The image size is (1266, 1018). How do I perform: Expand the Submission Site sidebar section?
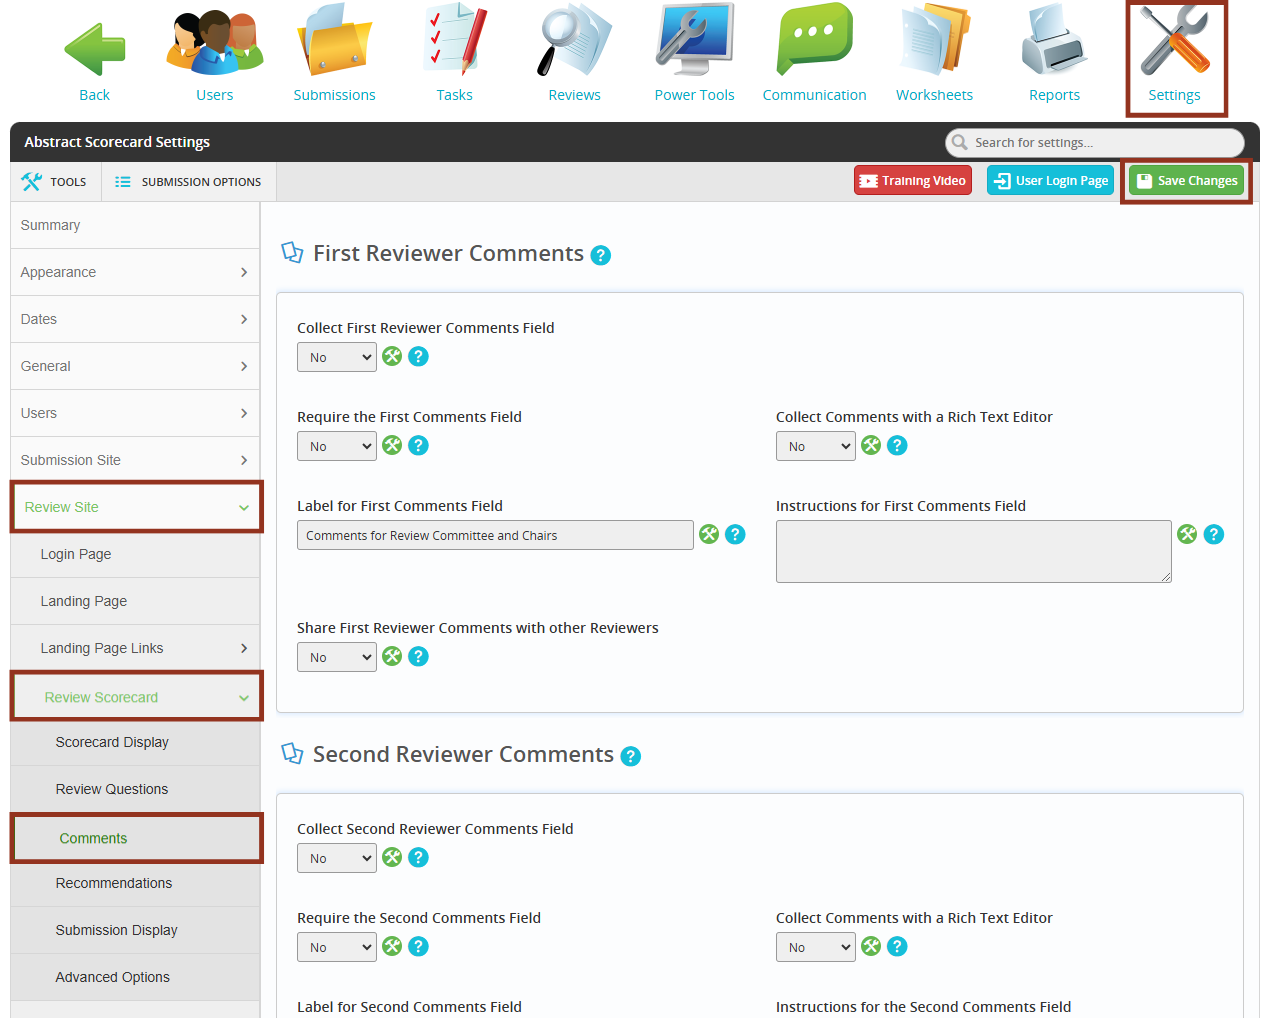135,460
